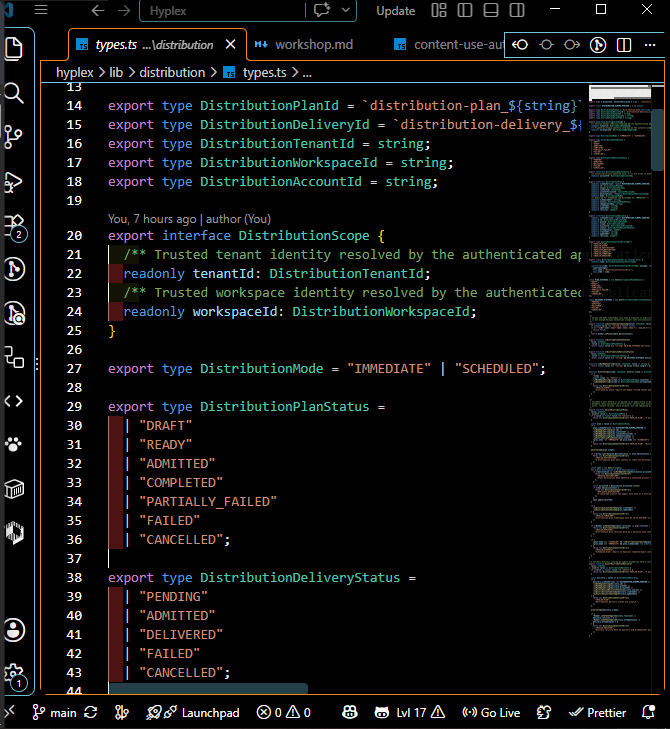Open notifications bell in status bar

(x=648, y=712)
